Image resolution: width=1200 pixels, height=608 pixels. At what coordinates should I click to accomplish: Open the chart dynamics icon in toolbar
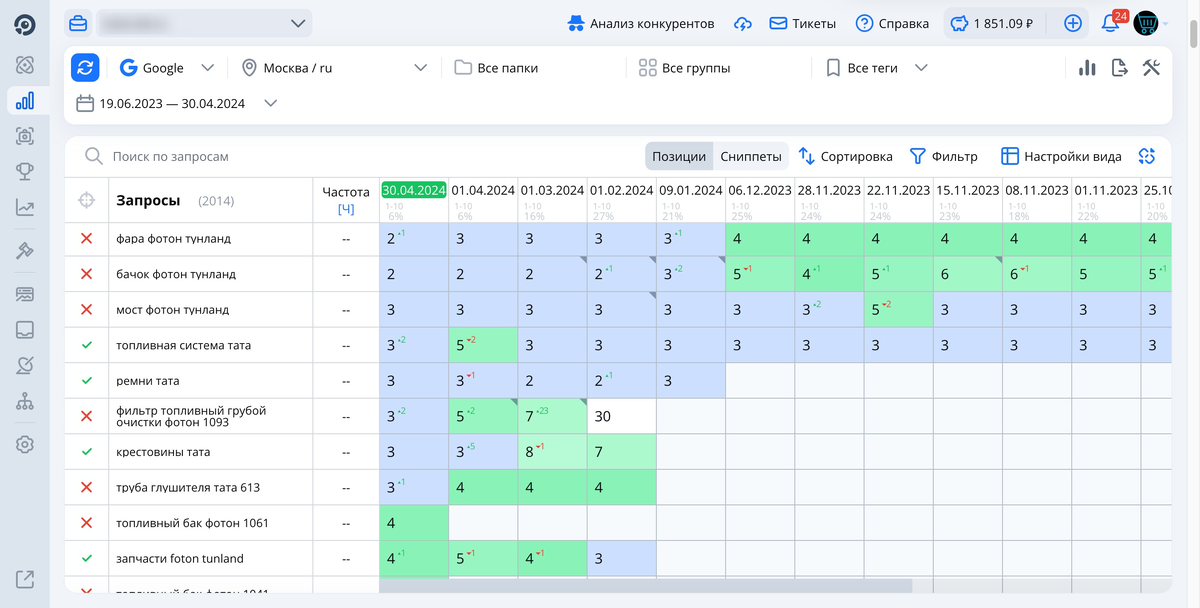click(1087, 68)
